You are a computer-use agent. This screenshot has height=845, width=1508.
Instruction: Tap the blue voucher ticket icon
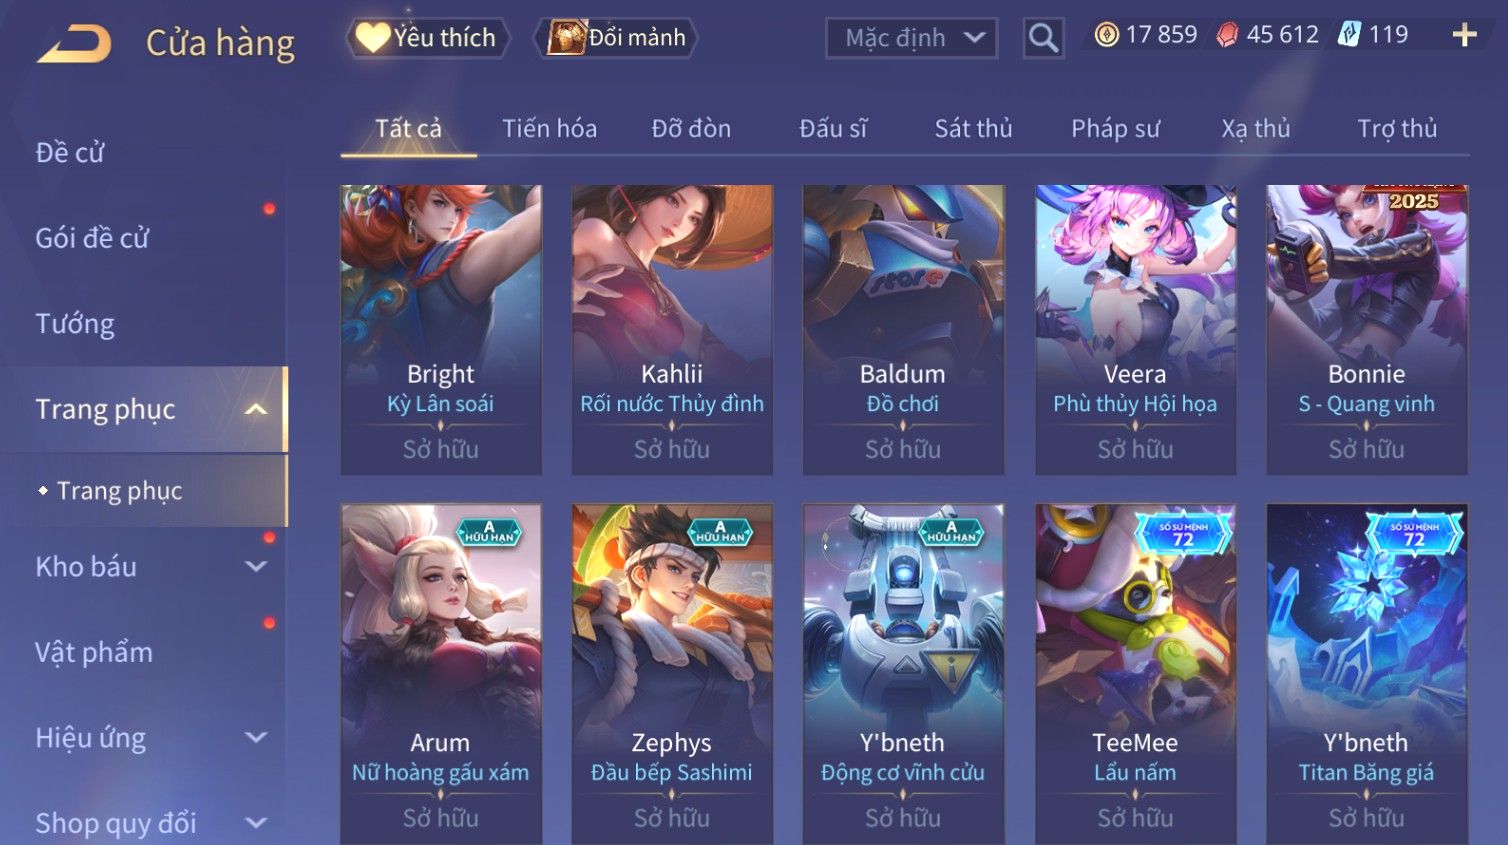[1349, 35]
